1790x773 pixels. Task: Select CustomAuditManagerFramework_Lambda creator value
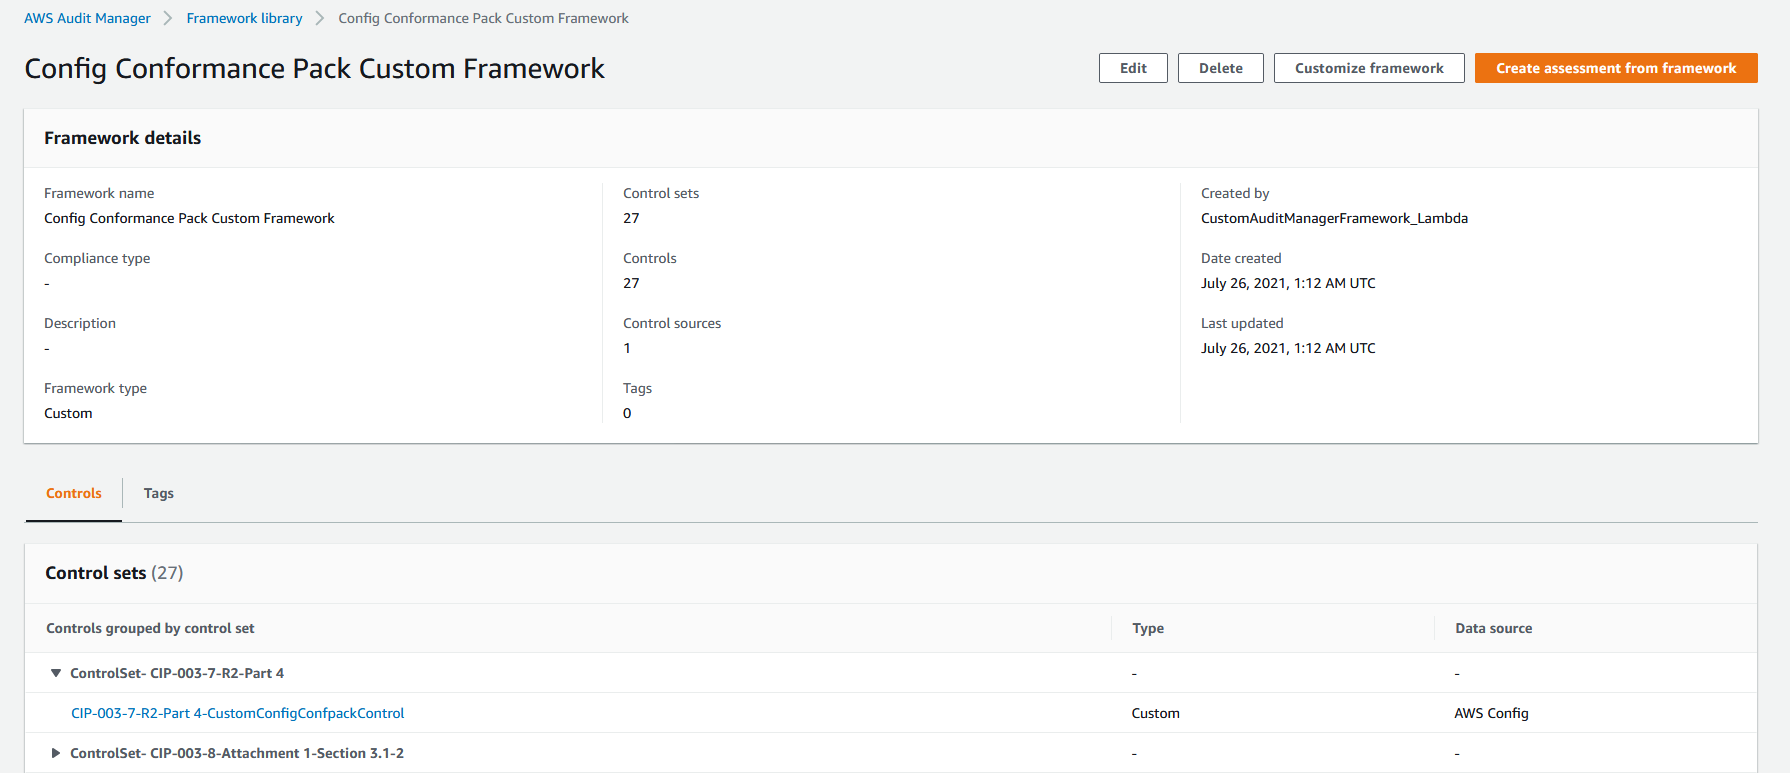coord(1334,218)
